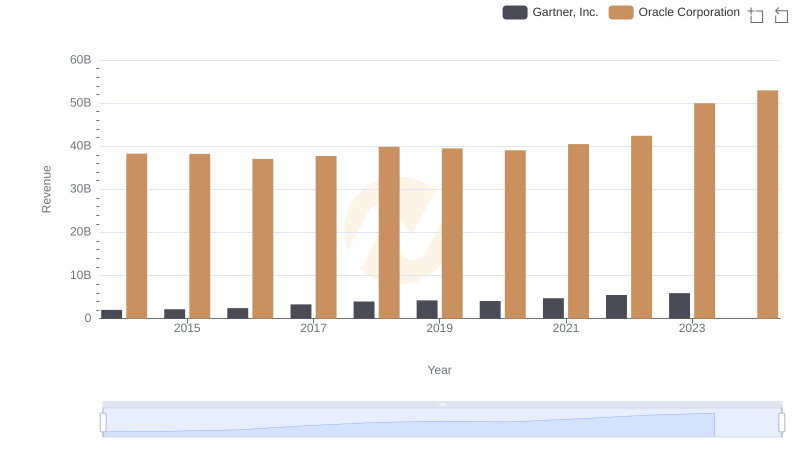Viewport: 800px width, 461px height.
Task: Click the zoom reset icon
Action: click(781, 15)
